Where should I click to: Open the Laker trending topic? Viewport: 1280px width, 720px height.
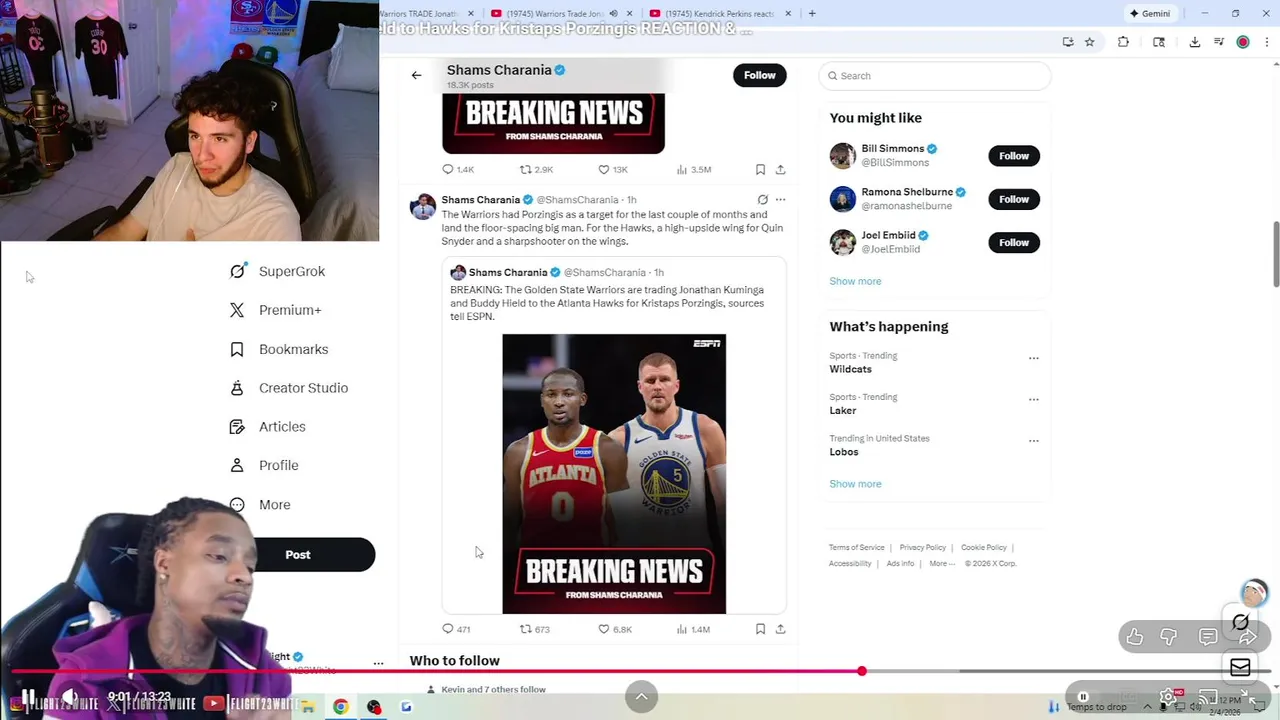[842, 410]
